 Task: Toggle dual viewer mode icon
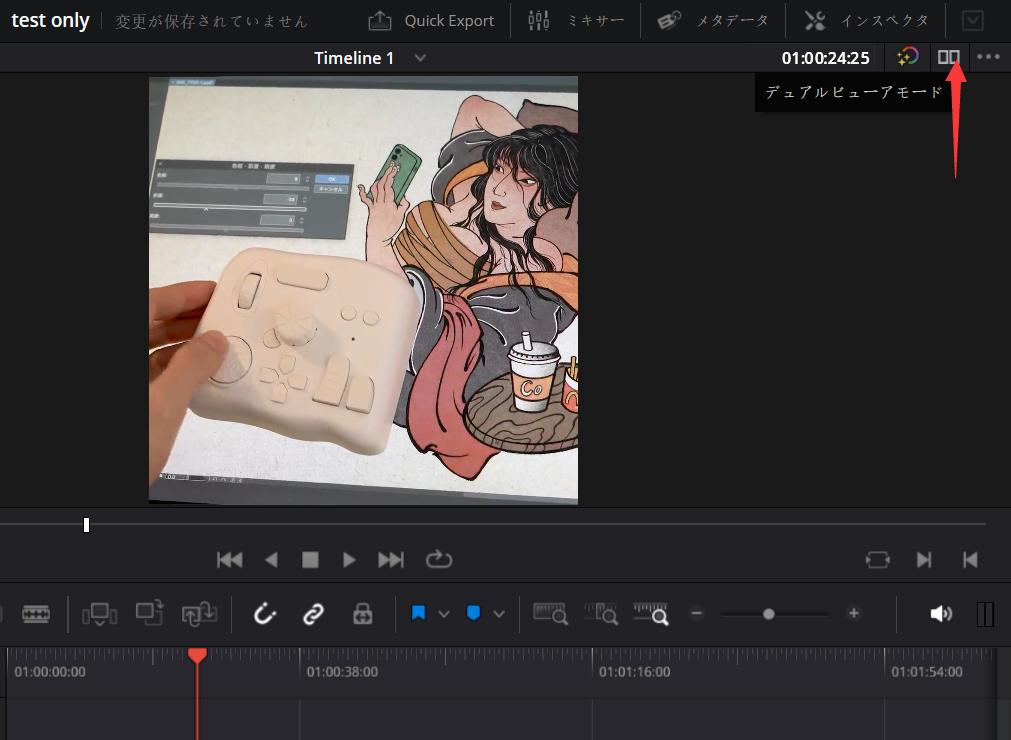[x=948, y=57]
